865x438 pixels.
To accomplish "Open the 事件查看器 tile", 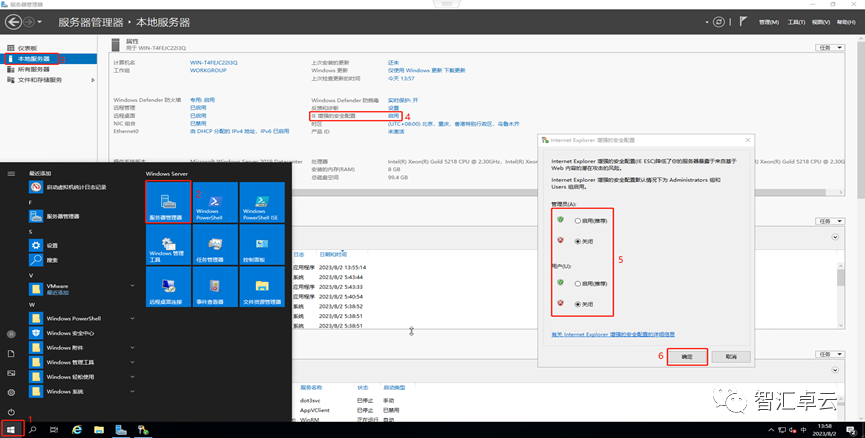I will [x=215, y=287].
